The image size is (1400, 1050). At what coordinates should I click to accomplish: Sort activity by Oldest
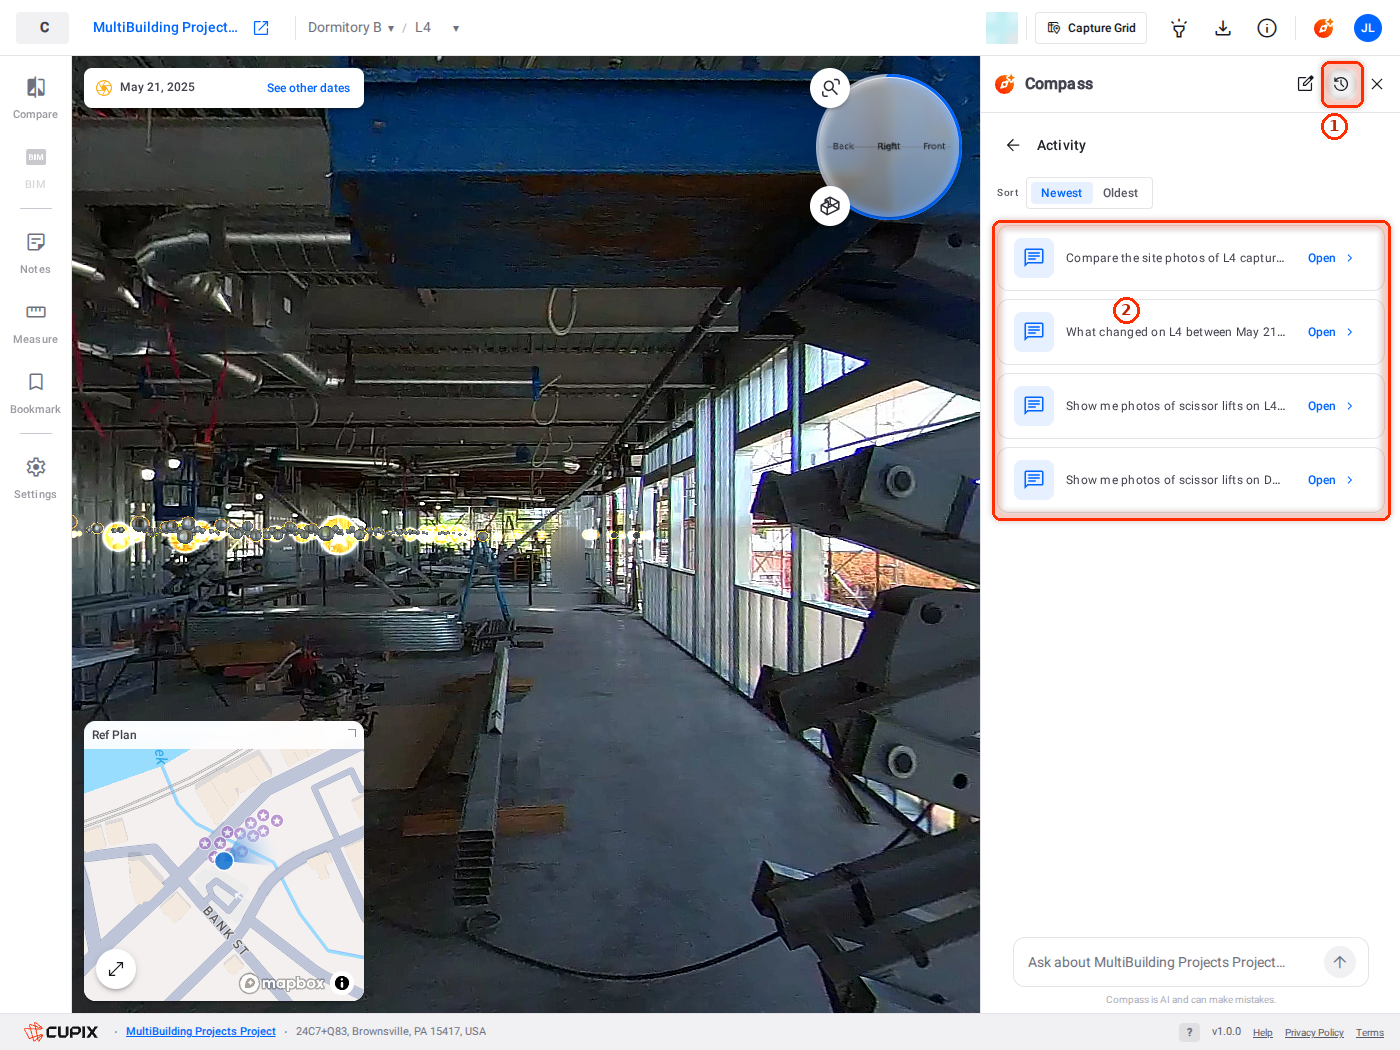click(x=1120, y=193)
